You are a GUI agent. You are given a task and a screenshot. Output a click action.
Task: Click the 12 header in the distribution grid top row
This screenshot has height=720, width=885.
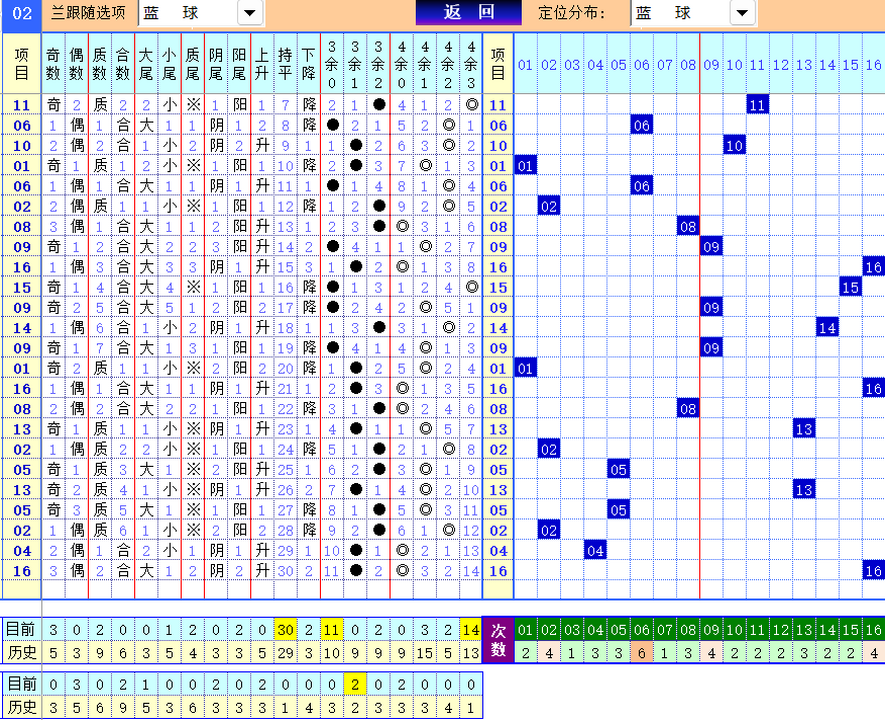[x=781, y=65]
